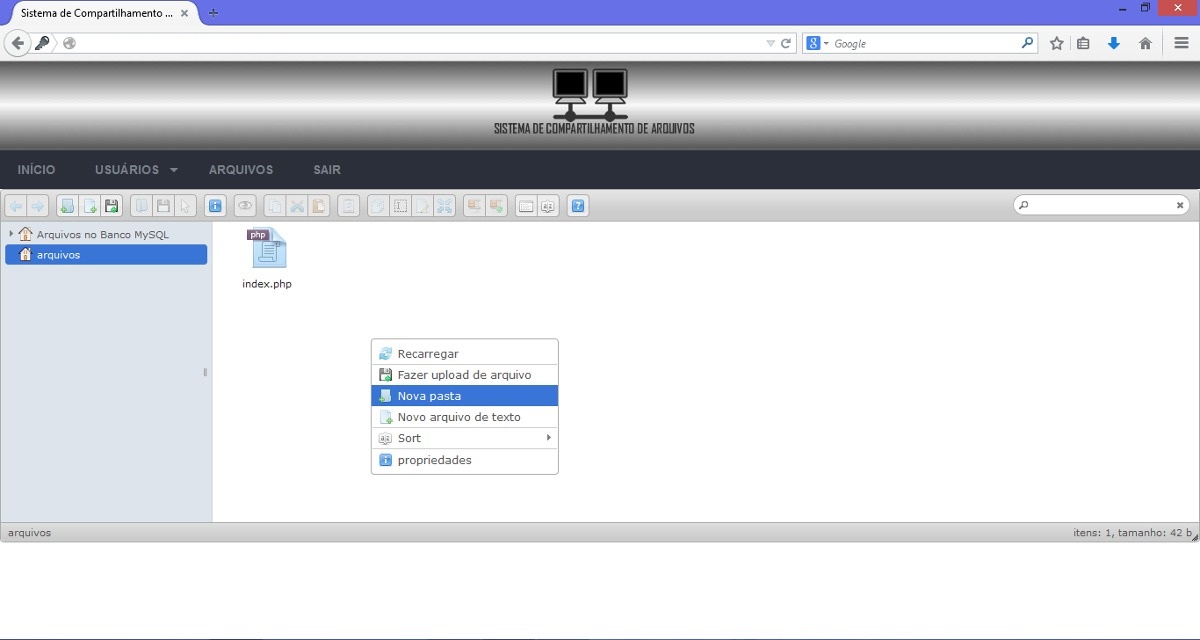Click the cut scissors icon in toolbar
Viewport: 1200px width, 640px height.
297,205
